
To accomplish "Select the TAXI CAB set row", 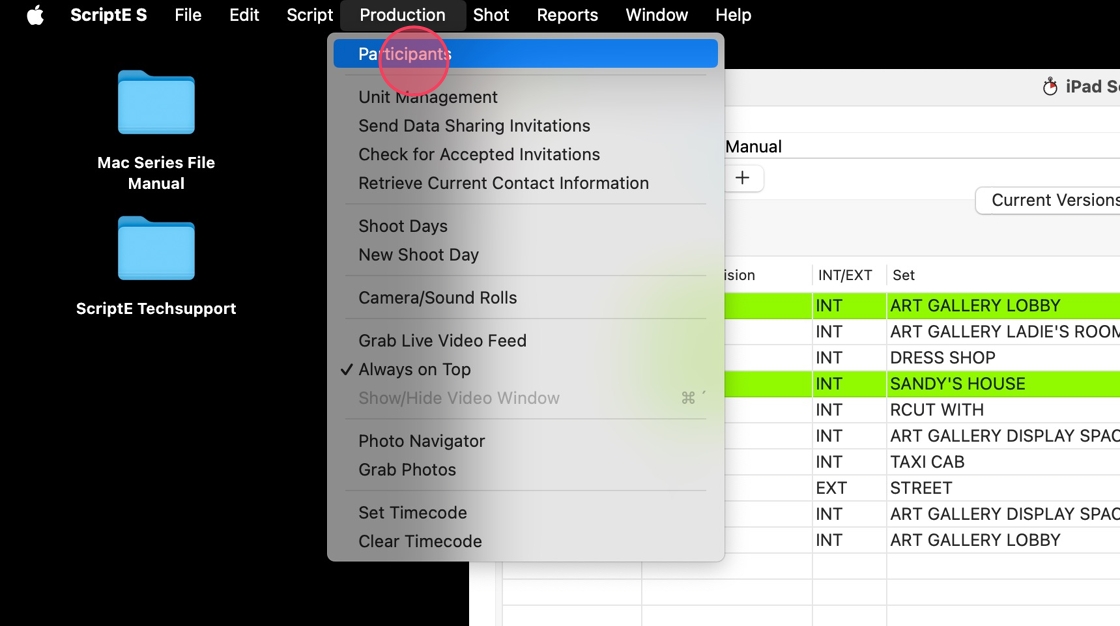I will pos(928,462).
